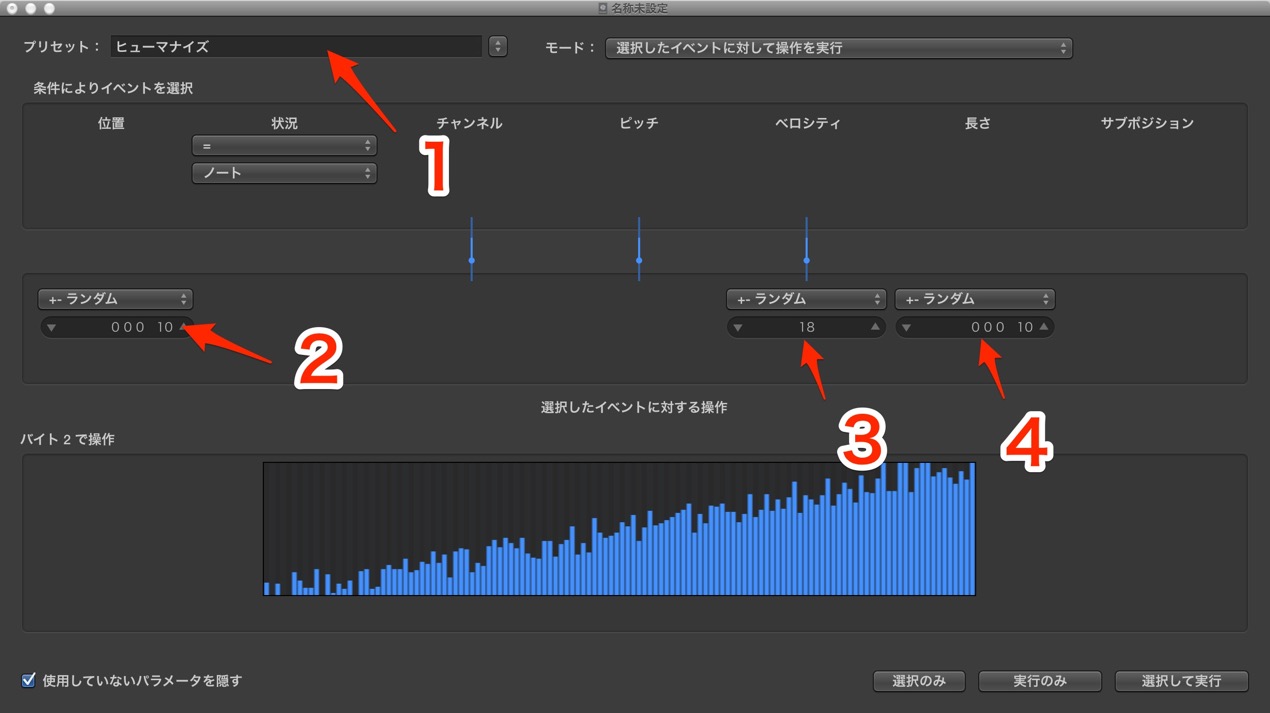Click the ヒューマナイズ preset name field
This screenshot has height=713, width=1270.
coord(297,47)
